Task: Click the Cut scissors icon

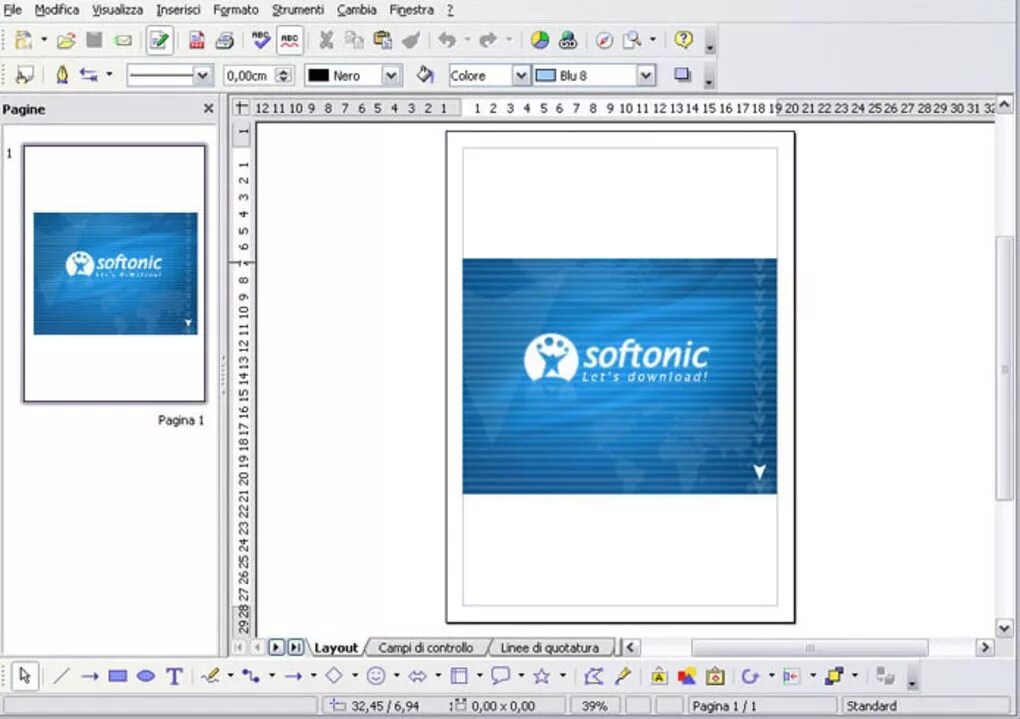Action: (326, 40)
